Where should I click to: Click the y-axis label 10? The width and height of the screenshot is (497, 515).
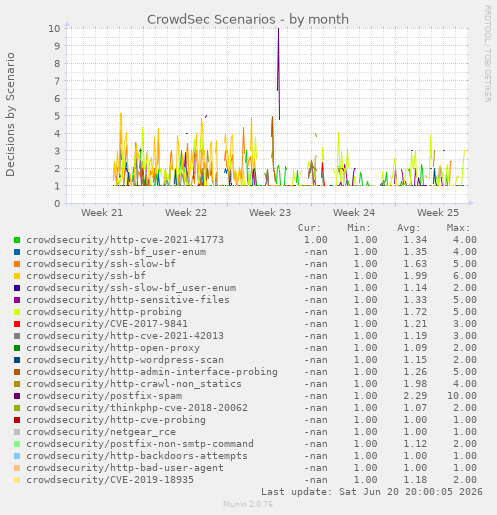pos(55,29)
